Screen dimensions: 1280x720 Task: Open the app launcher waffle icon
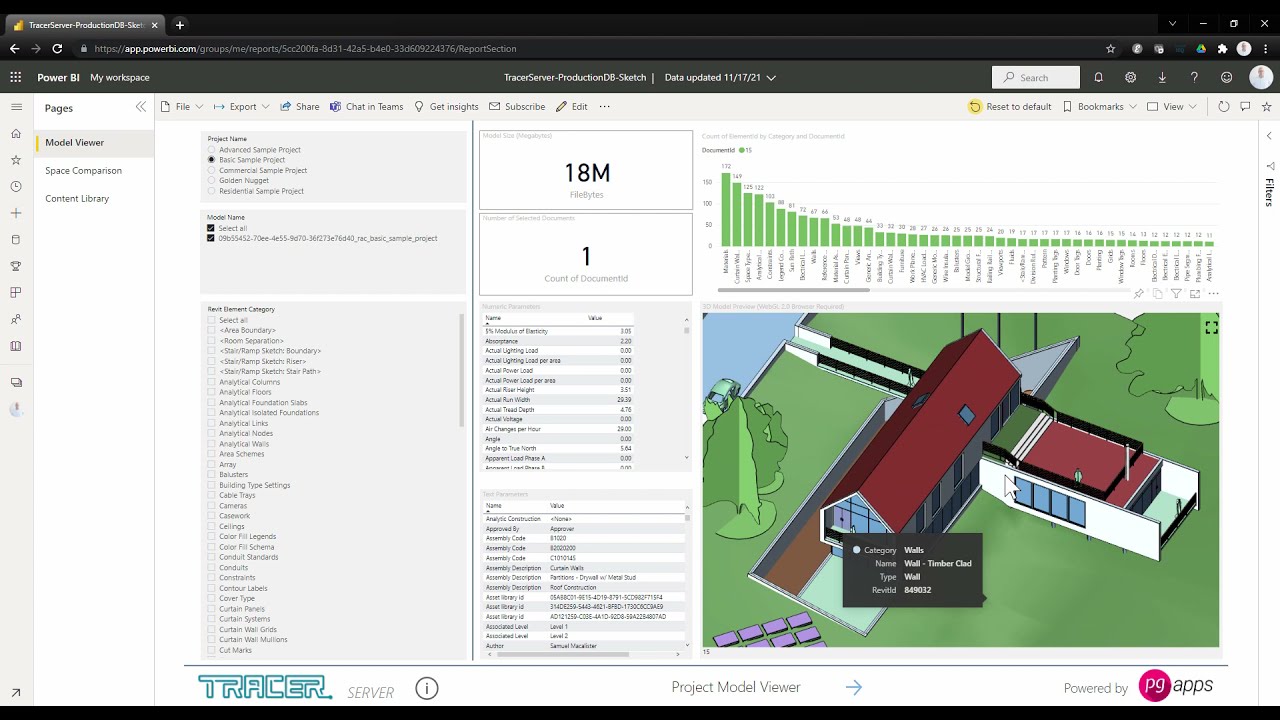tap(15, 77)
